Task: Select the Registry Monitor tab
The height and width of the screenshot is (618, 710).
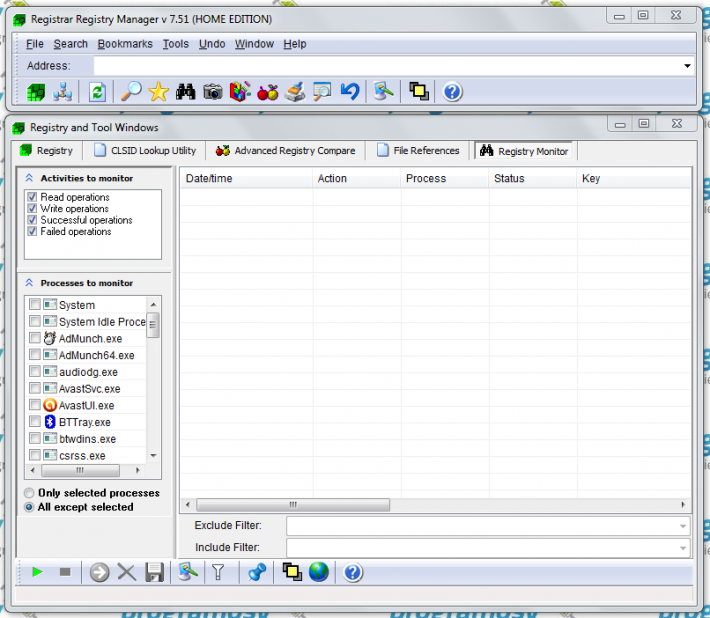Action: 524,151
